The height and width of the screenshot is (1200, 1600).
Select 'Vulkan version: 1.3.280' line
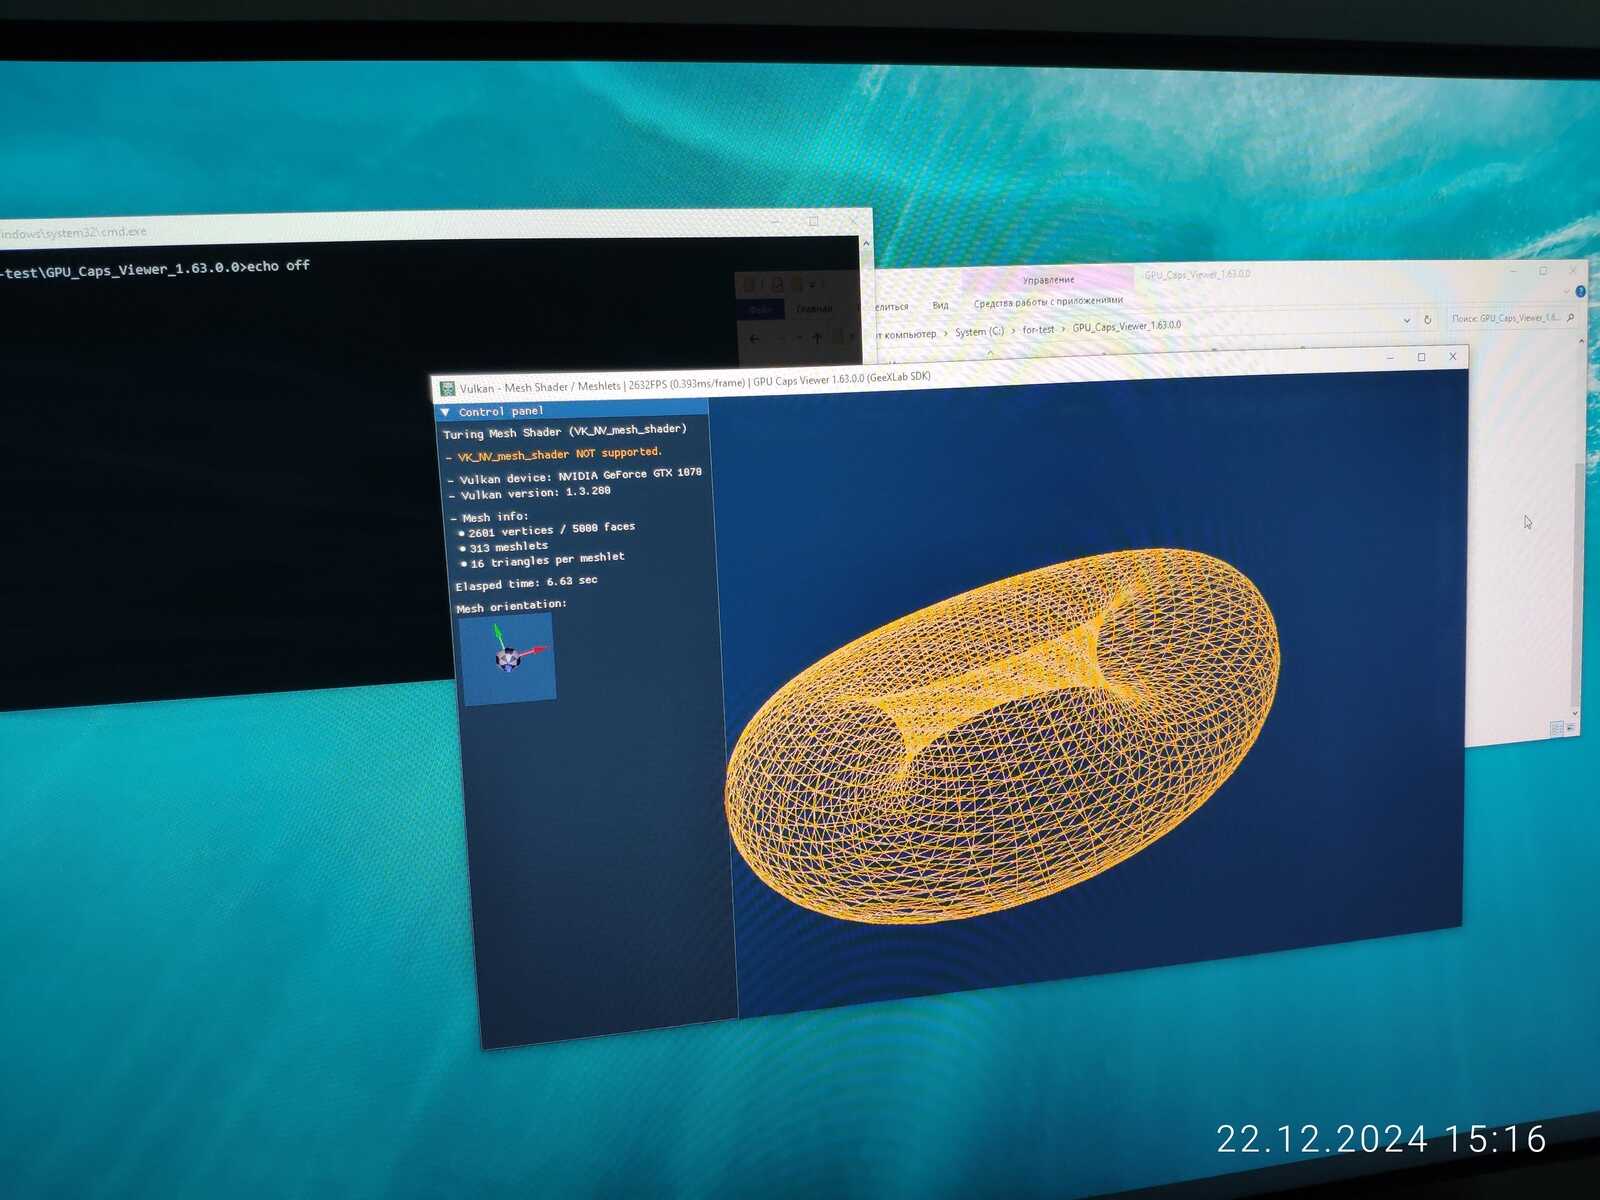coord(529,493)
